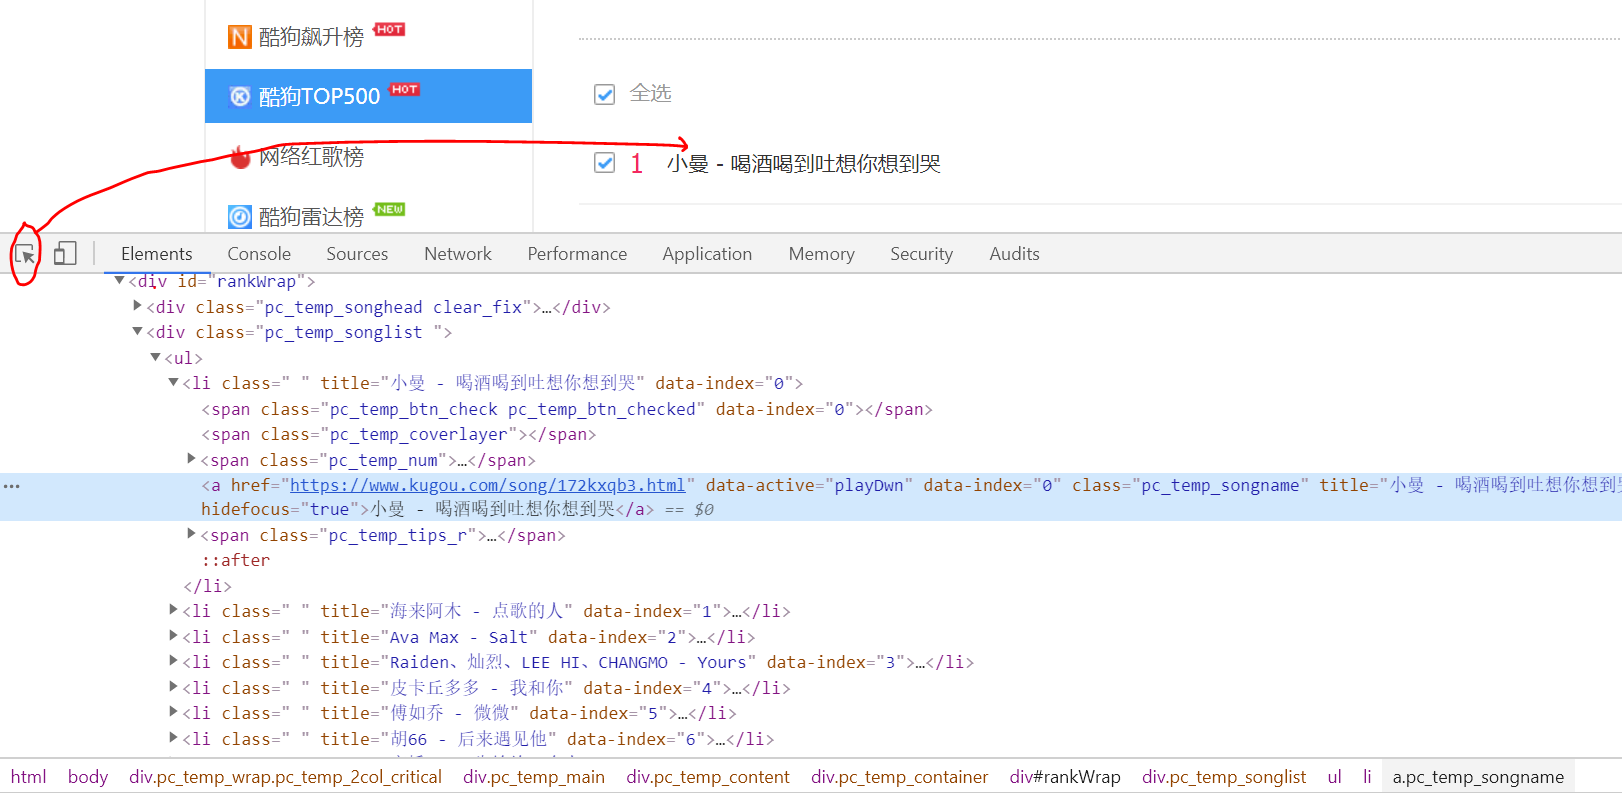Expand the li titled Raiden Yours
Viewport: 1622px width, 793px height.
click(174, 661)
